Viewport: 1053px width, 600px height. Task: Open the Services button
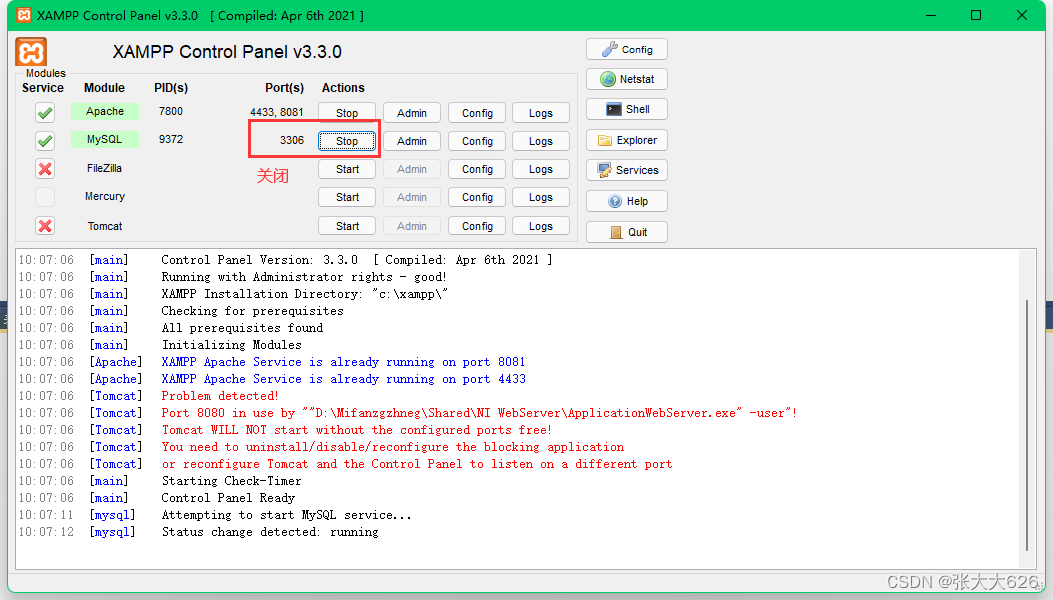click(627, 170)
